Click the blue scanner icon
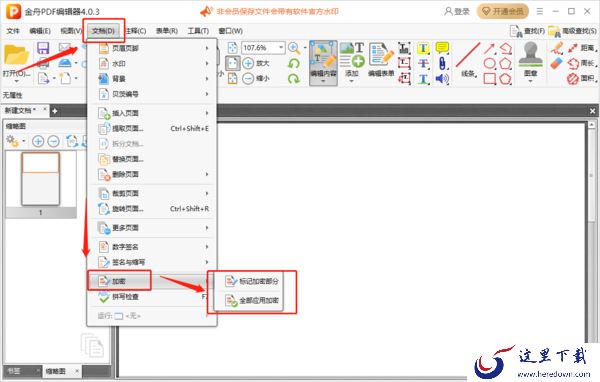 point(65,63)
